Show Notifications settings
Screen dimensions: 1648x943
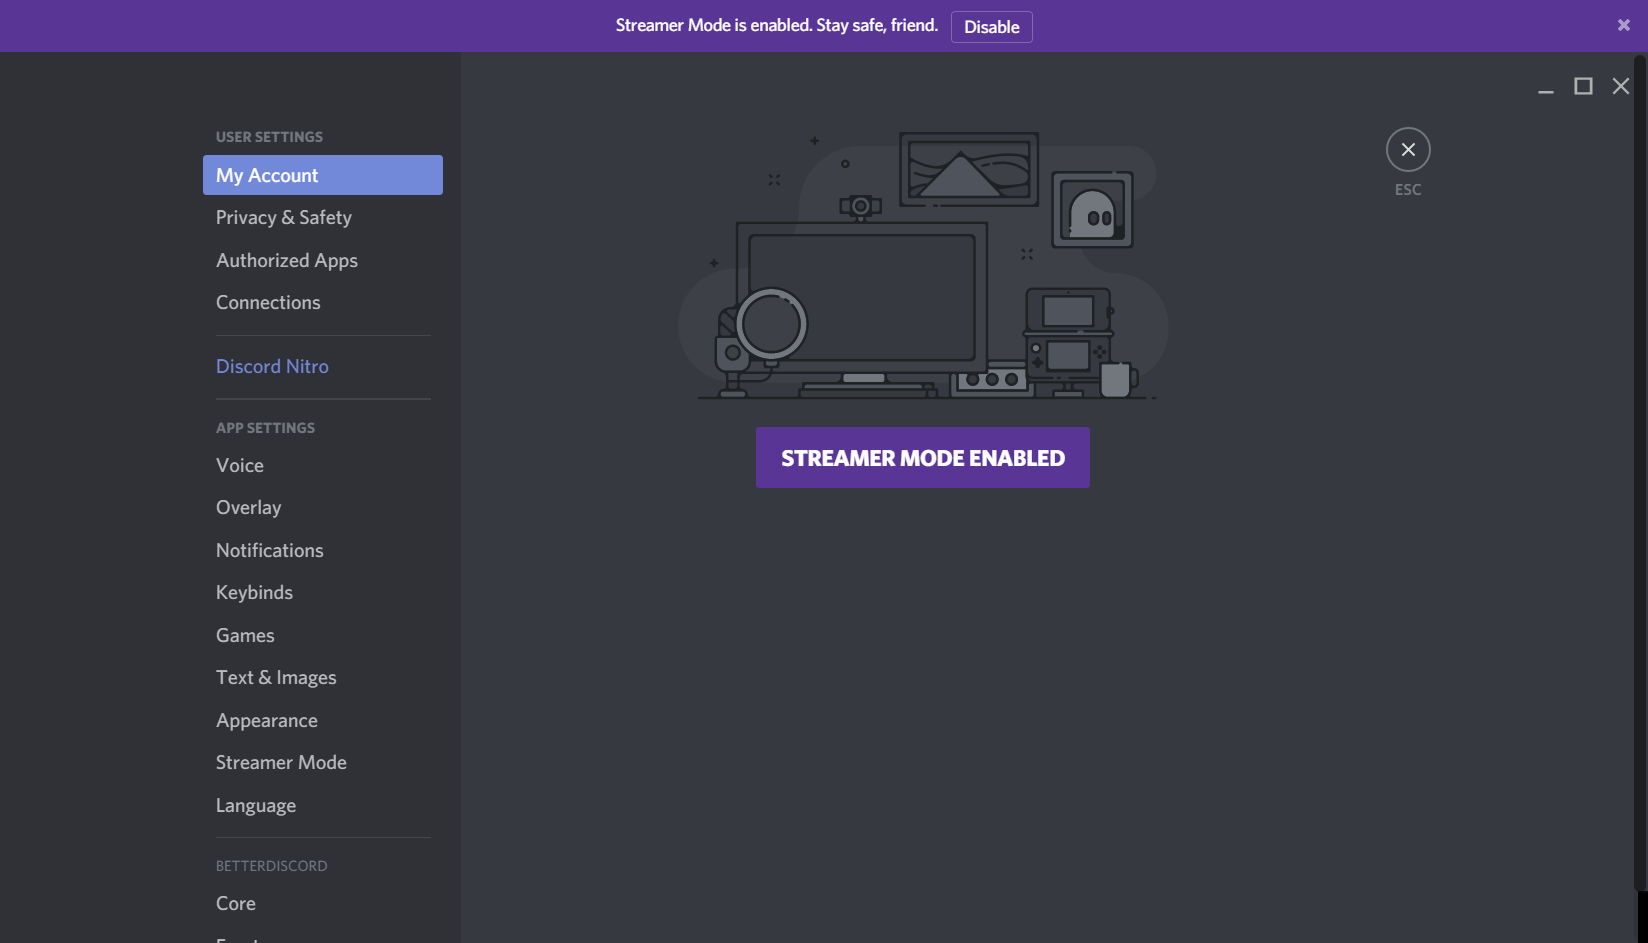pos(270,551)
